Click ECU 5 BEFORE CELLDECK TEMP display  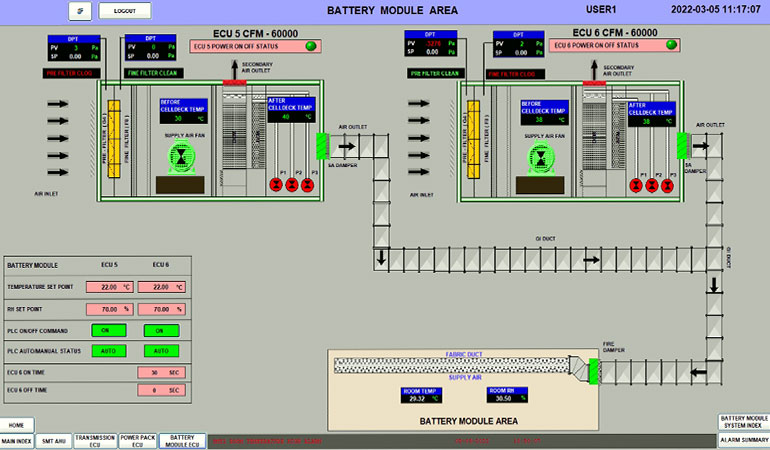[184, 111]
